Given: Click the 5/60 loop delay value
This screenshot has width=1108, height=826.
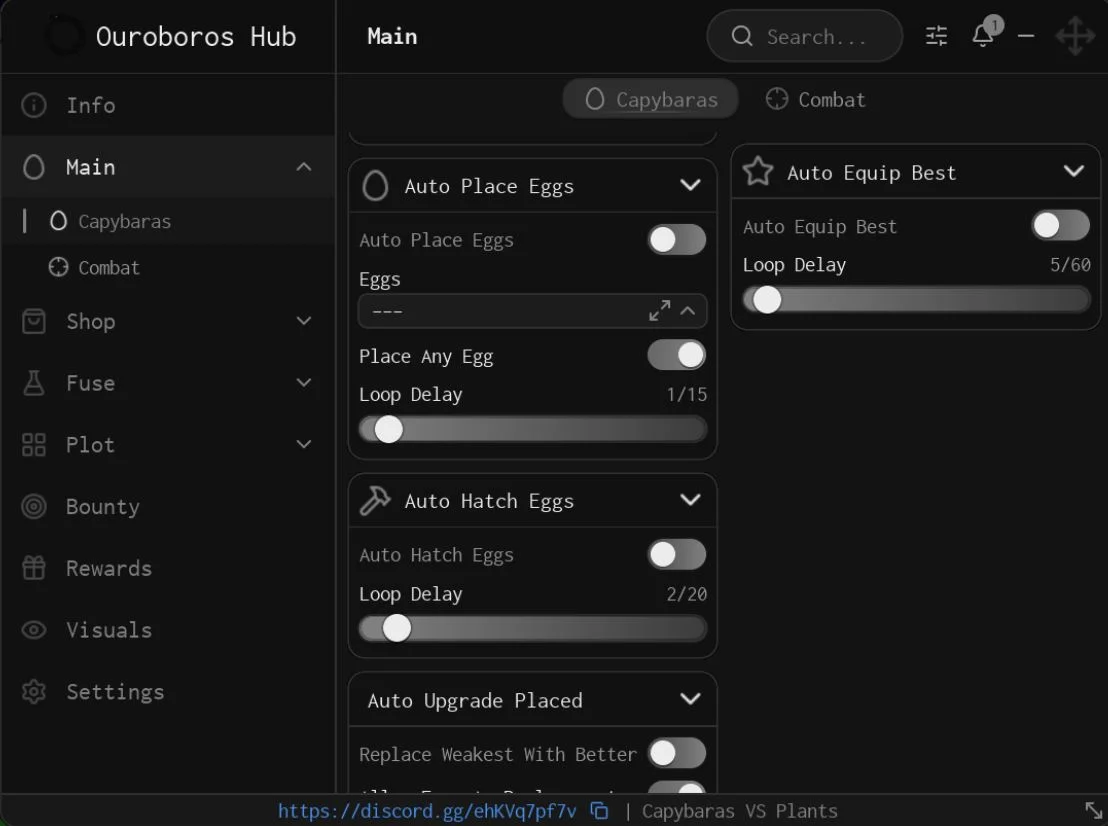Looking at the screenshot, I should point(1070,265).
